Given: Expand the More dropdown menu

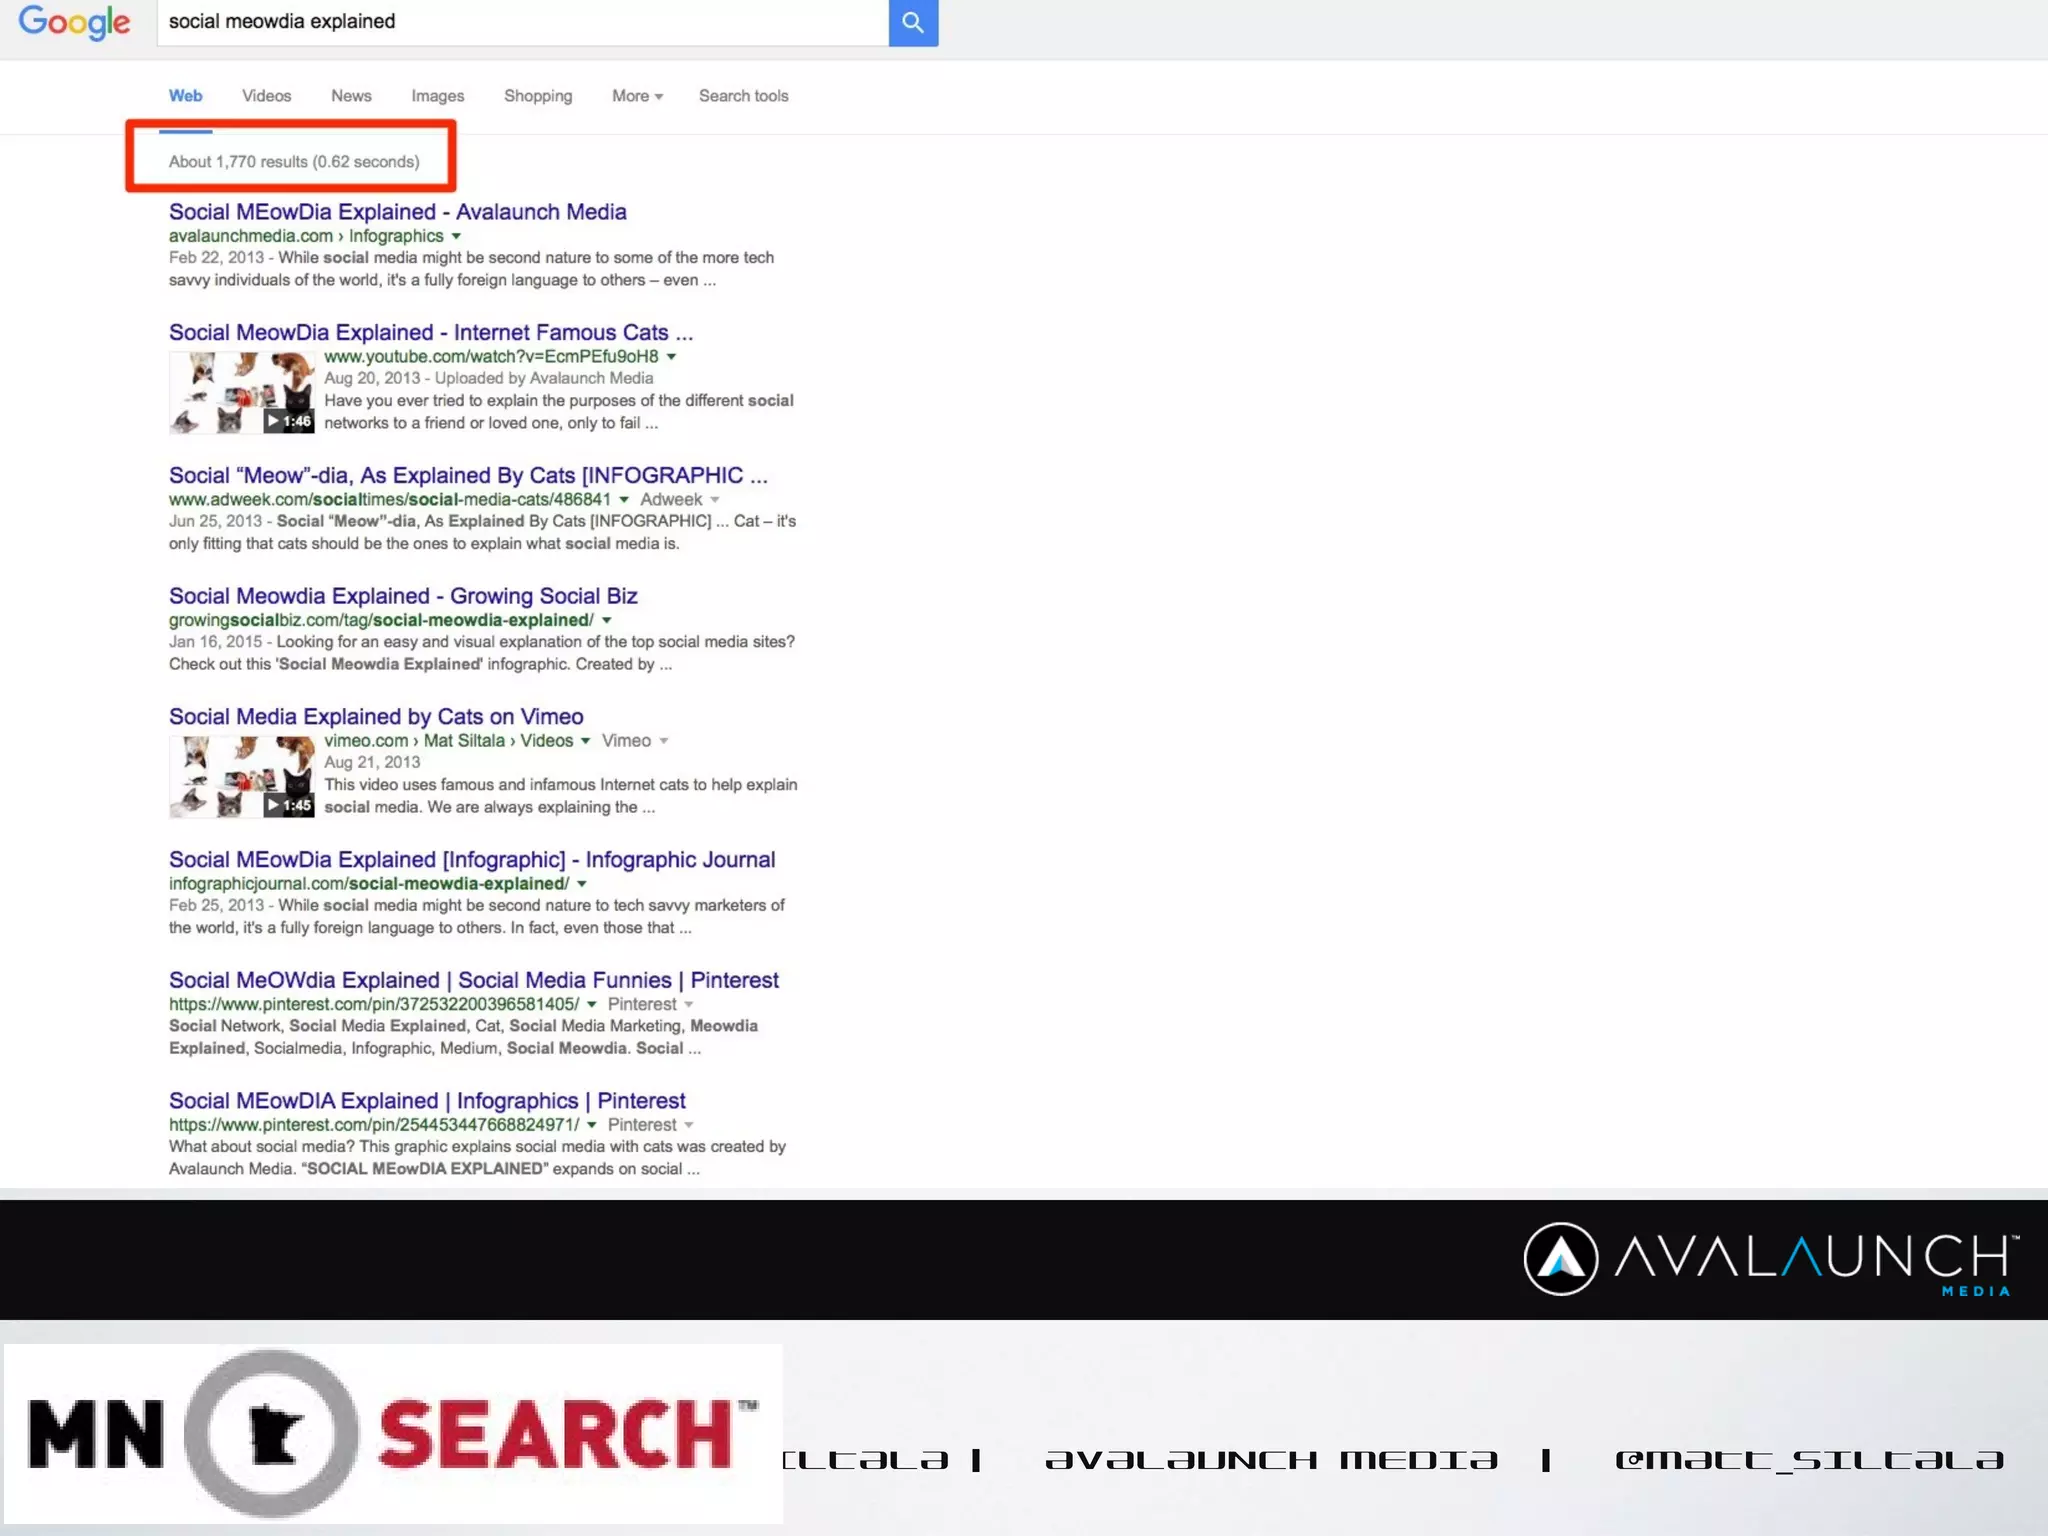Looking at the screenshot, I should [x=637, y=96].
